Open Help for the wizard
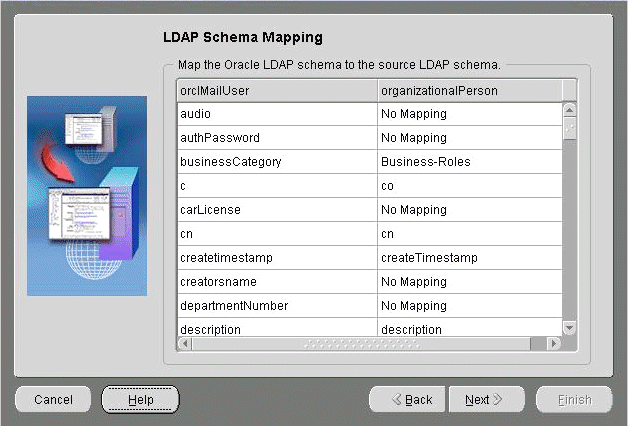Viewport: 628px width, 426px height. click(141, 399)
